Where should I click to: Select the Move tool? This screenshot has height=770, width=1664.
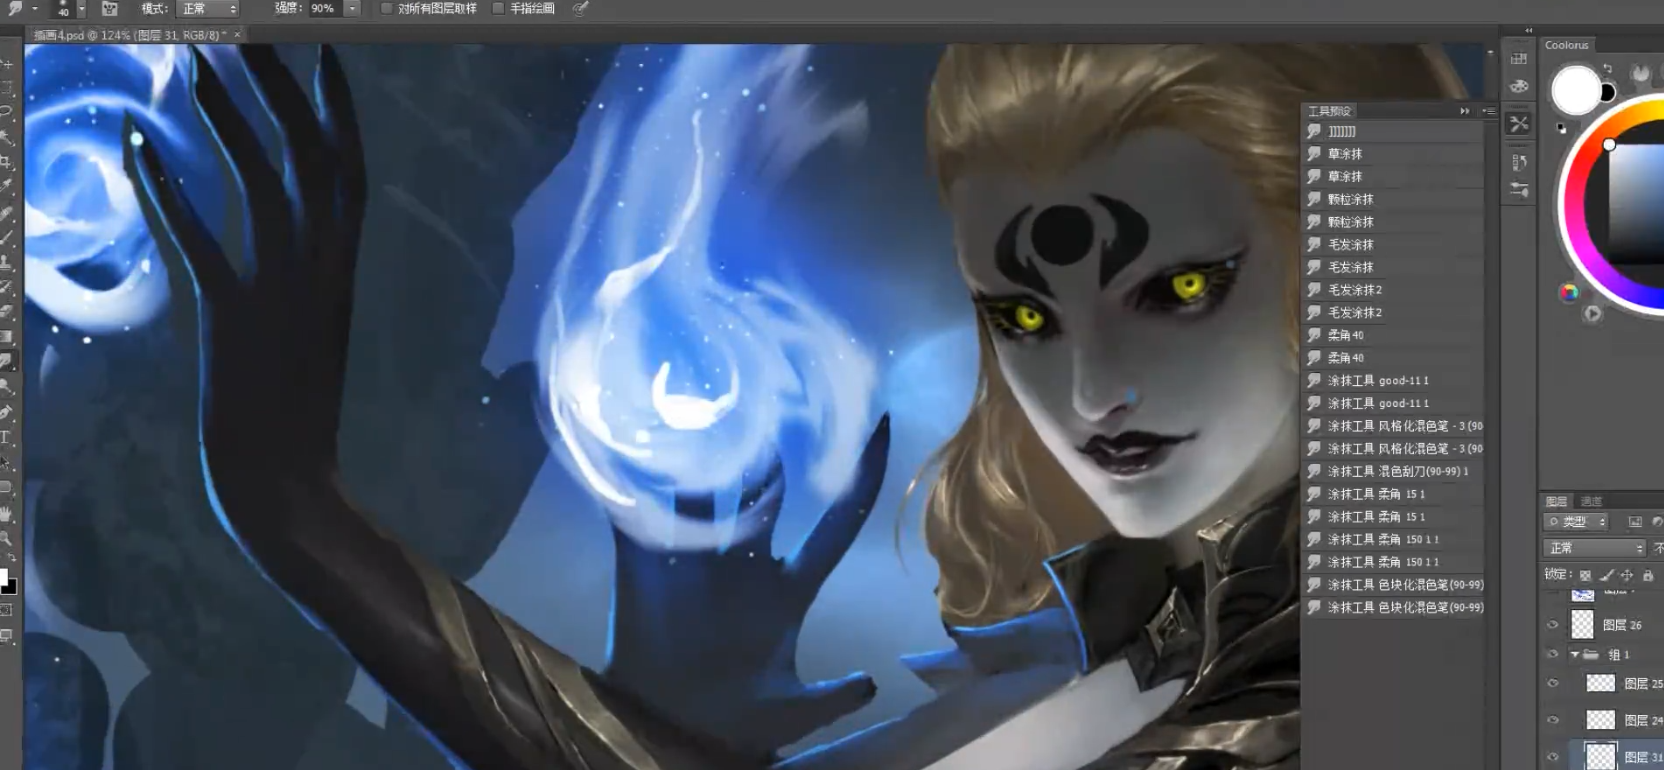[x=7, y=64]
